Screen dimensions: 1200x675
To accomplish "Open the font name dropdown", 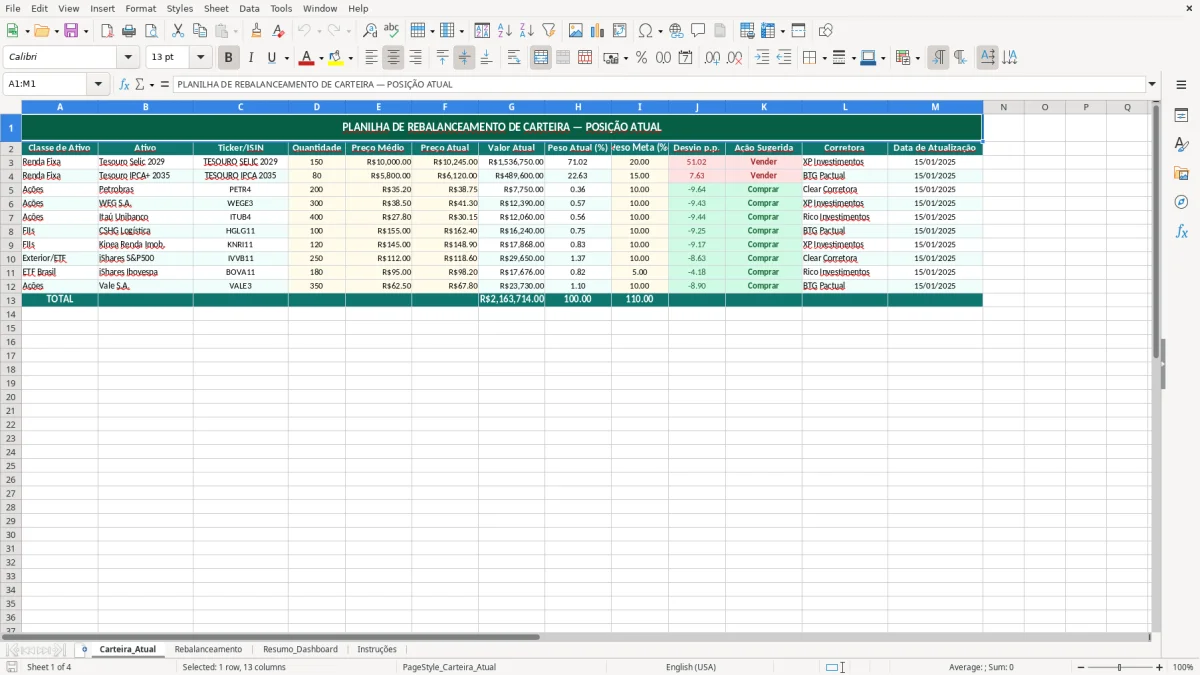I will pos(127,58).
